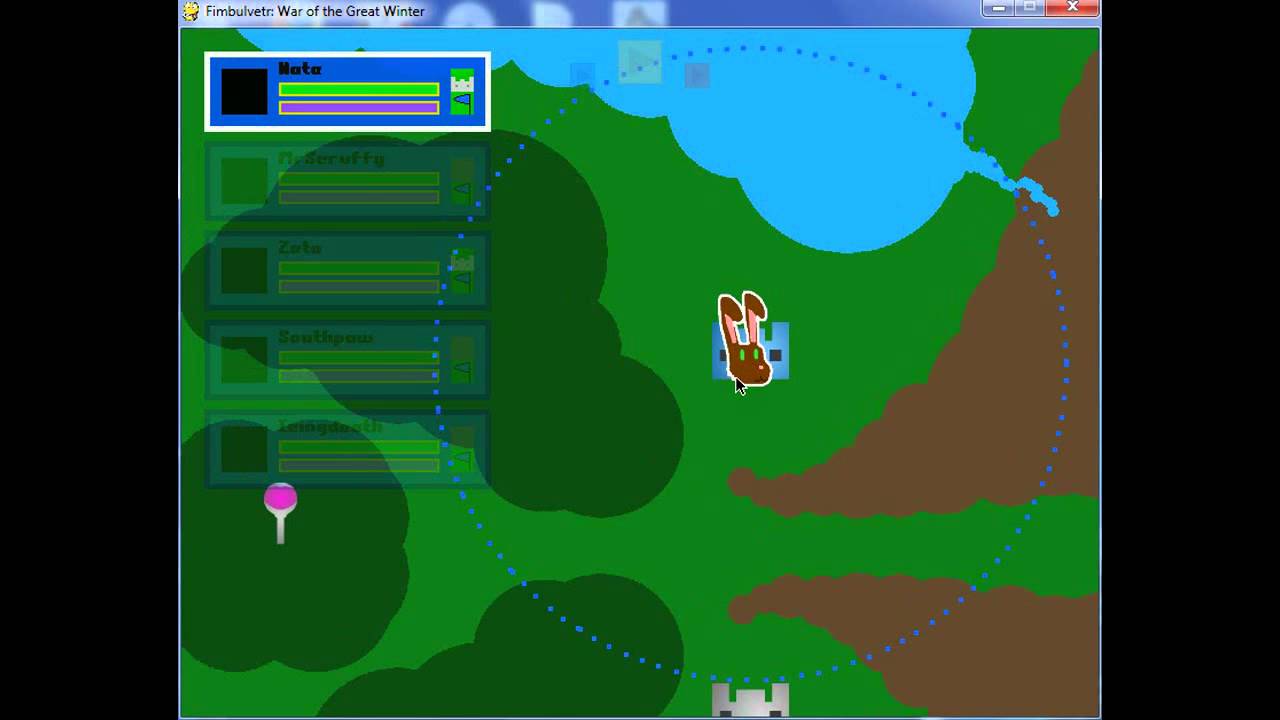1280x720 pixels.
Task: Click the small faded button left of the large flag
Action: [582, 75]
